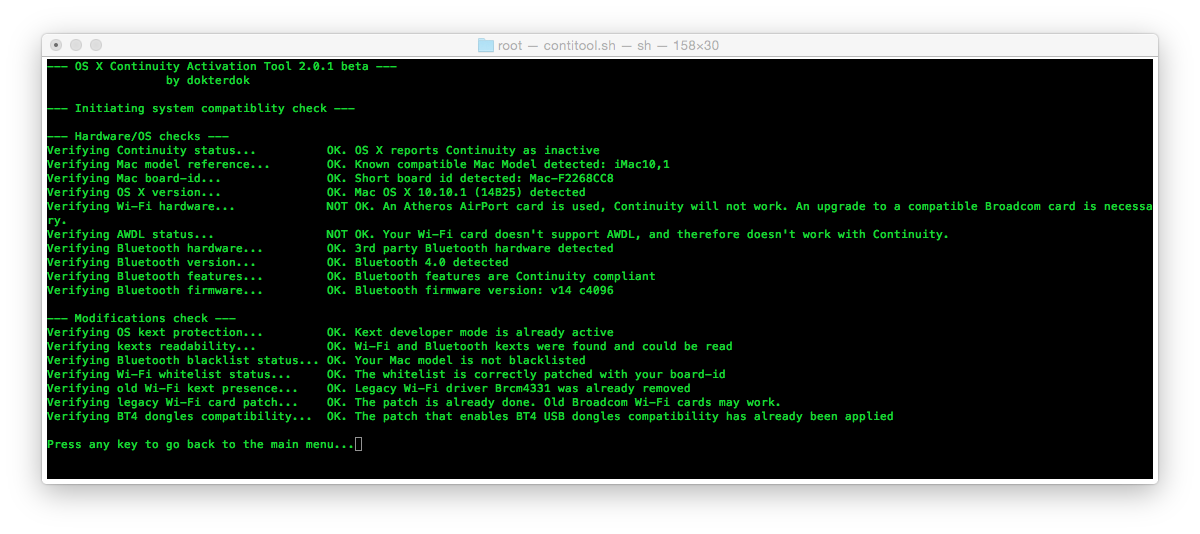Click 'Verifying old Wi-Fi kext presence...' text
The width and height of the screenshot is (1200, 534).
[173, 388]
